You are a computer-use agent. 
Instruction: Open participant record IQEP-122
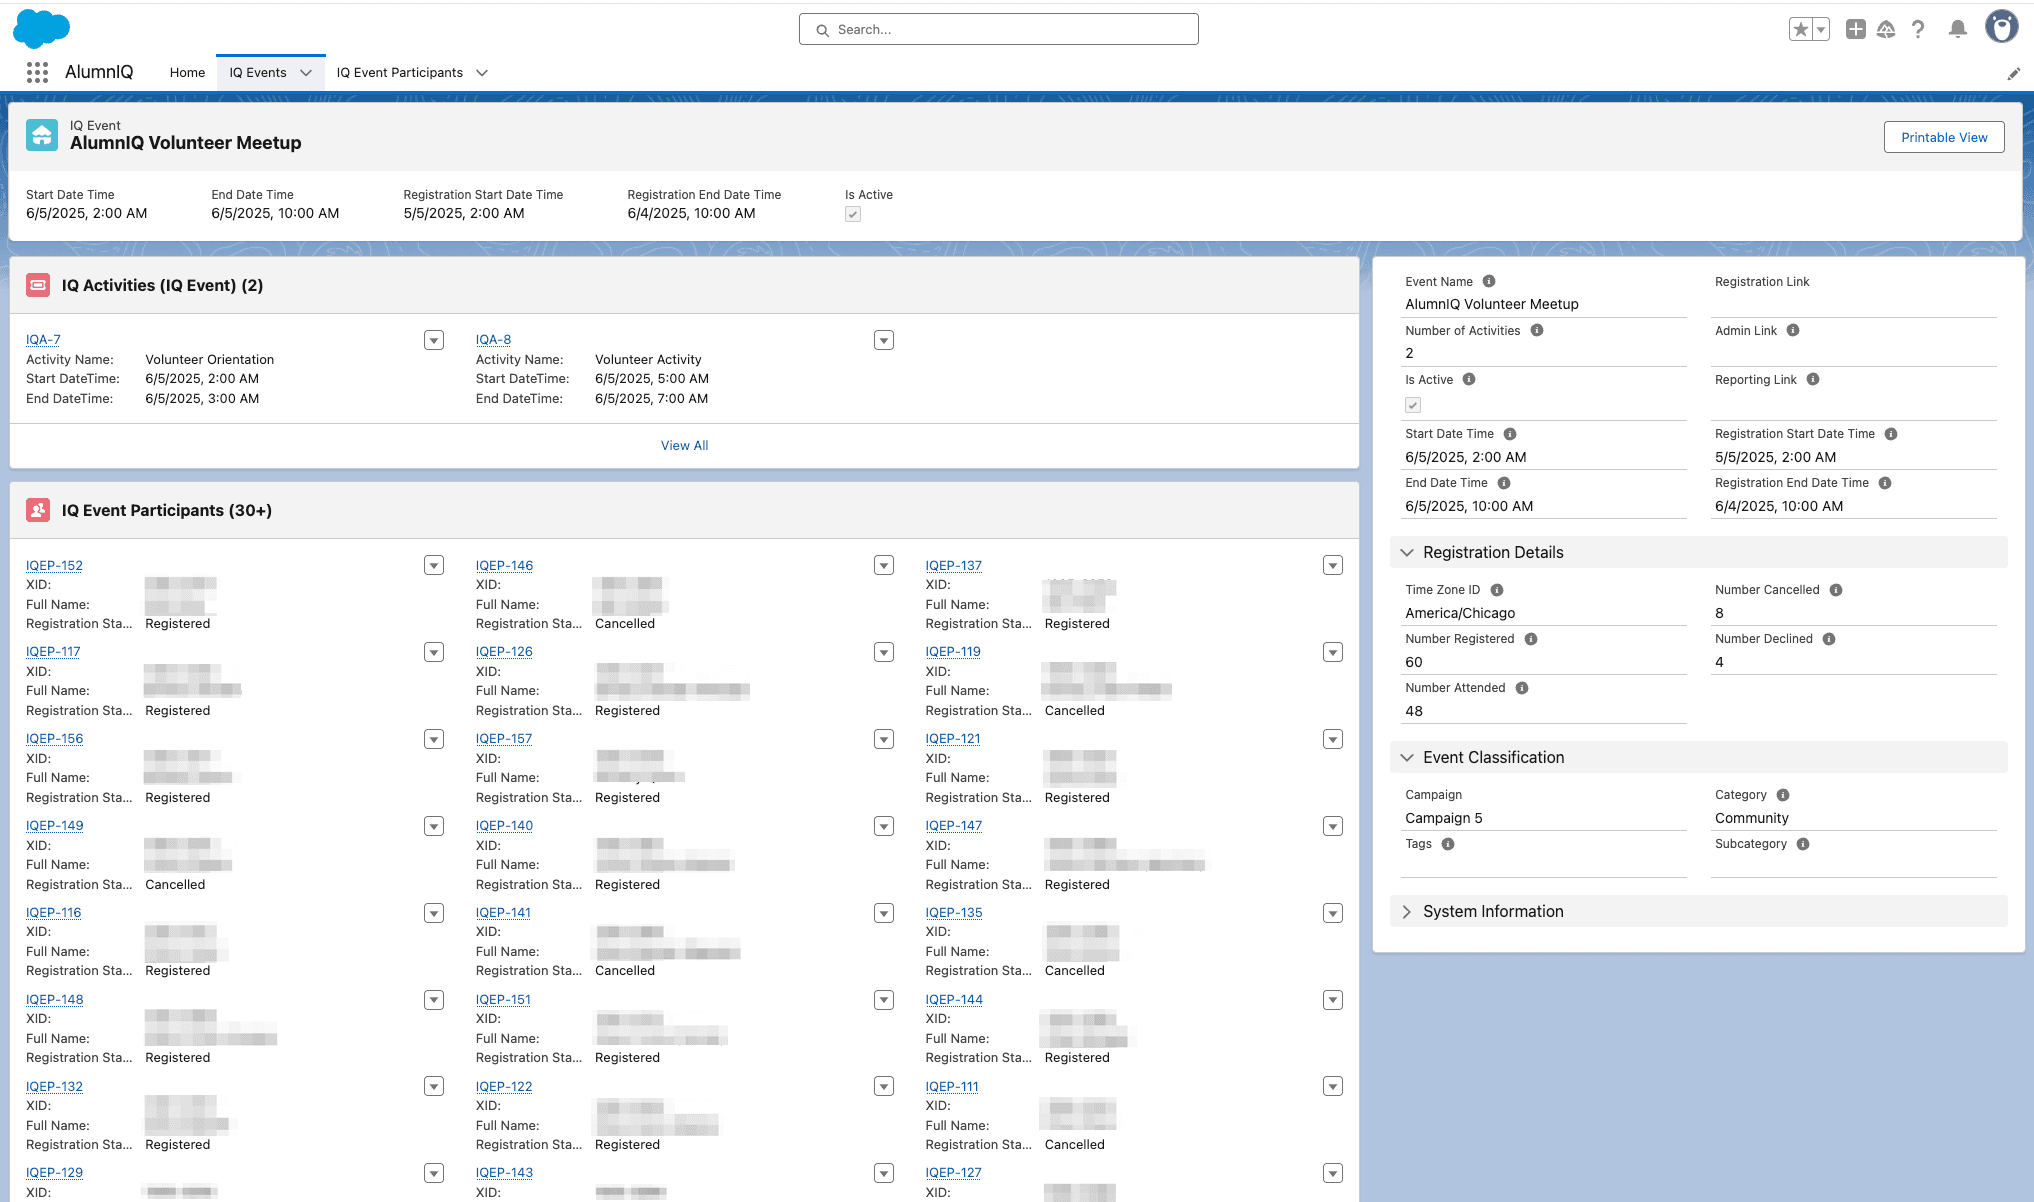click(x=504, y=1086)
